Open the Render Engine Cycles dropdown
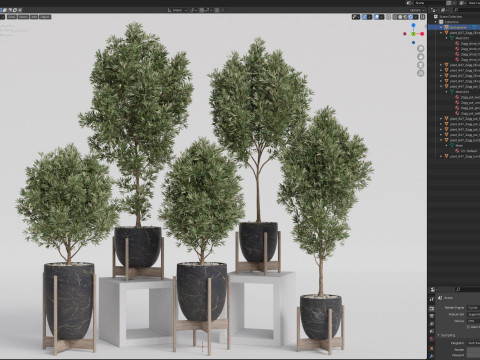This screenshot has width=480, height=360. tap(473, 307)
